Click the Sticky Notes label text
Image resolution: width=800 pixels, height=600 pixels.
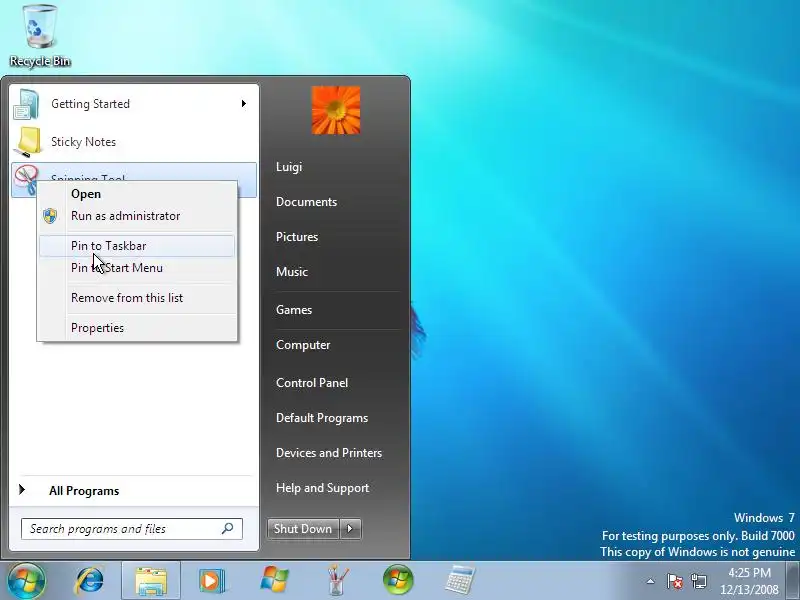point(83,142)
